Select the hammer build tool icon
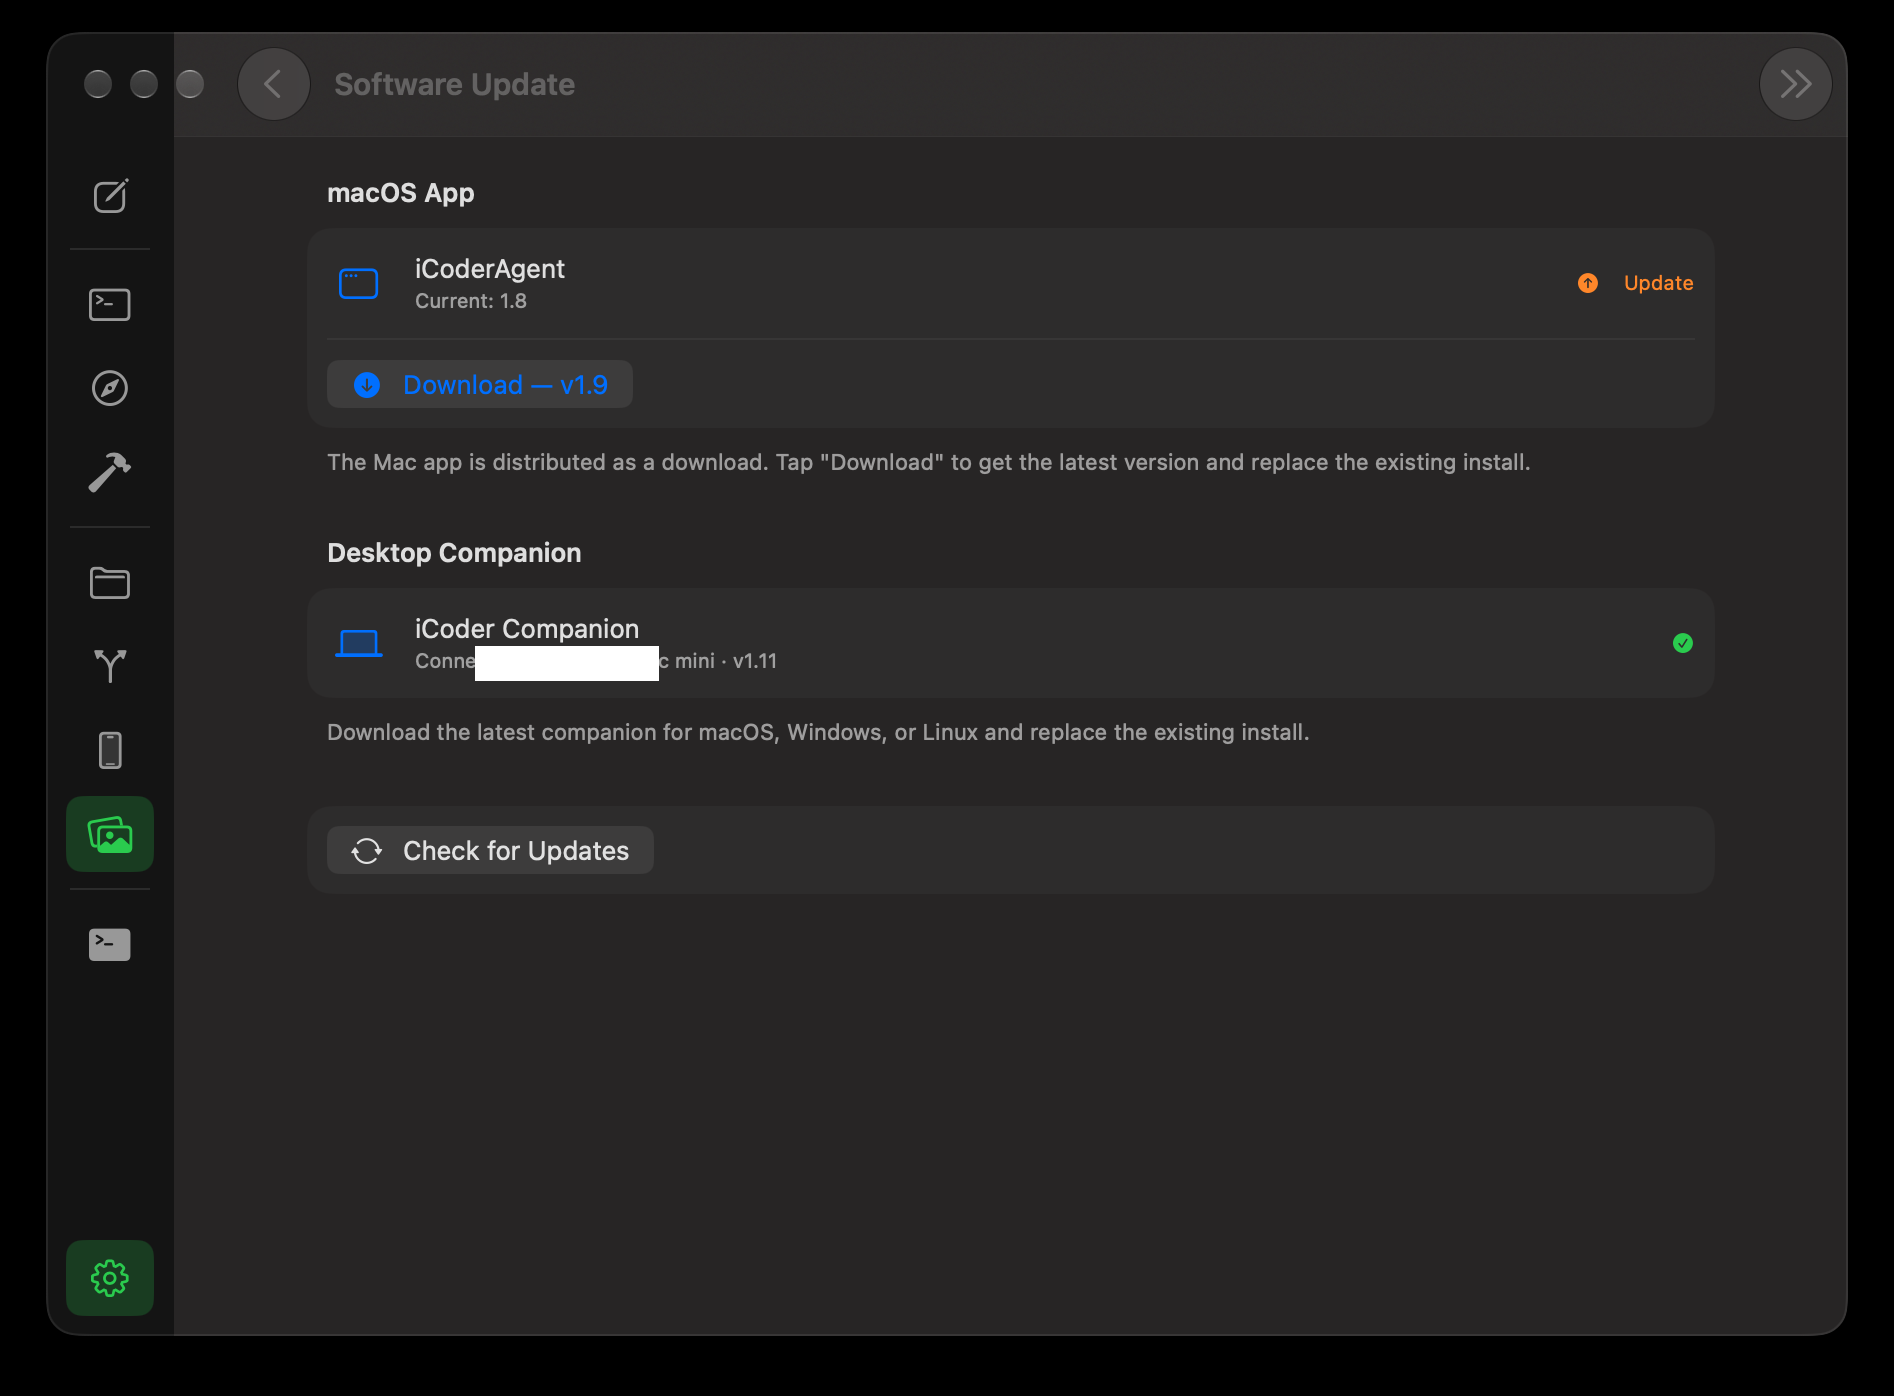This screenshot has height=1396, width=1894. coord(110,472)
